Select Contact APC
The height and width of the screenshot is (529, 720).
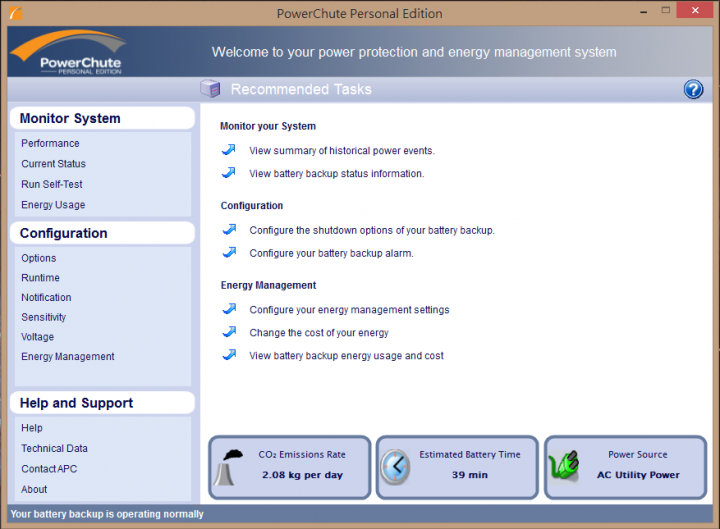[x=49, y=469]
